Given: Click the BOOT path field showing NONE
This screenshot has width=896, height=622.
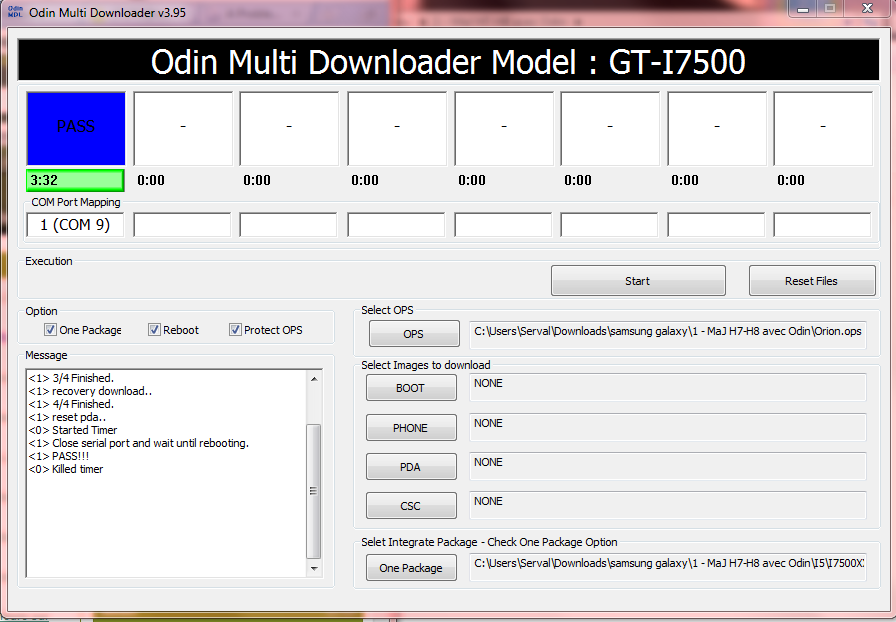Looking at the screenshot, I should (667, 388).
